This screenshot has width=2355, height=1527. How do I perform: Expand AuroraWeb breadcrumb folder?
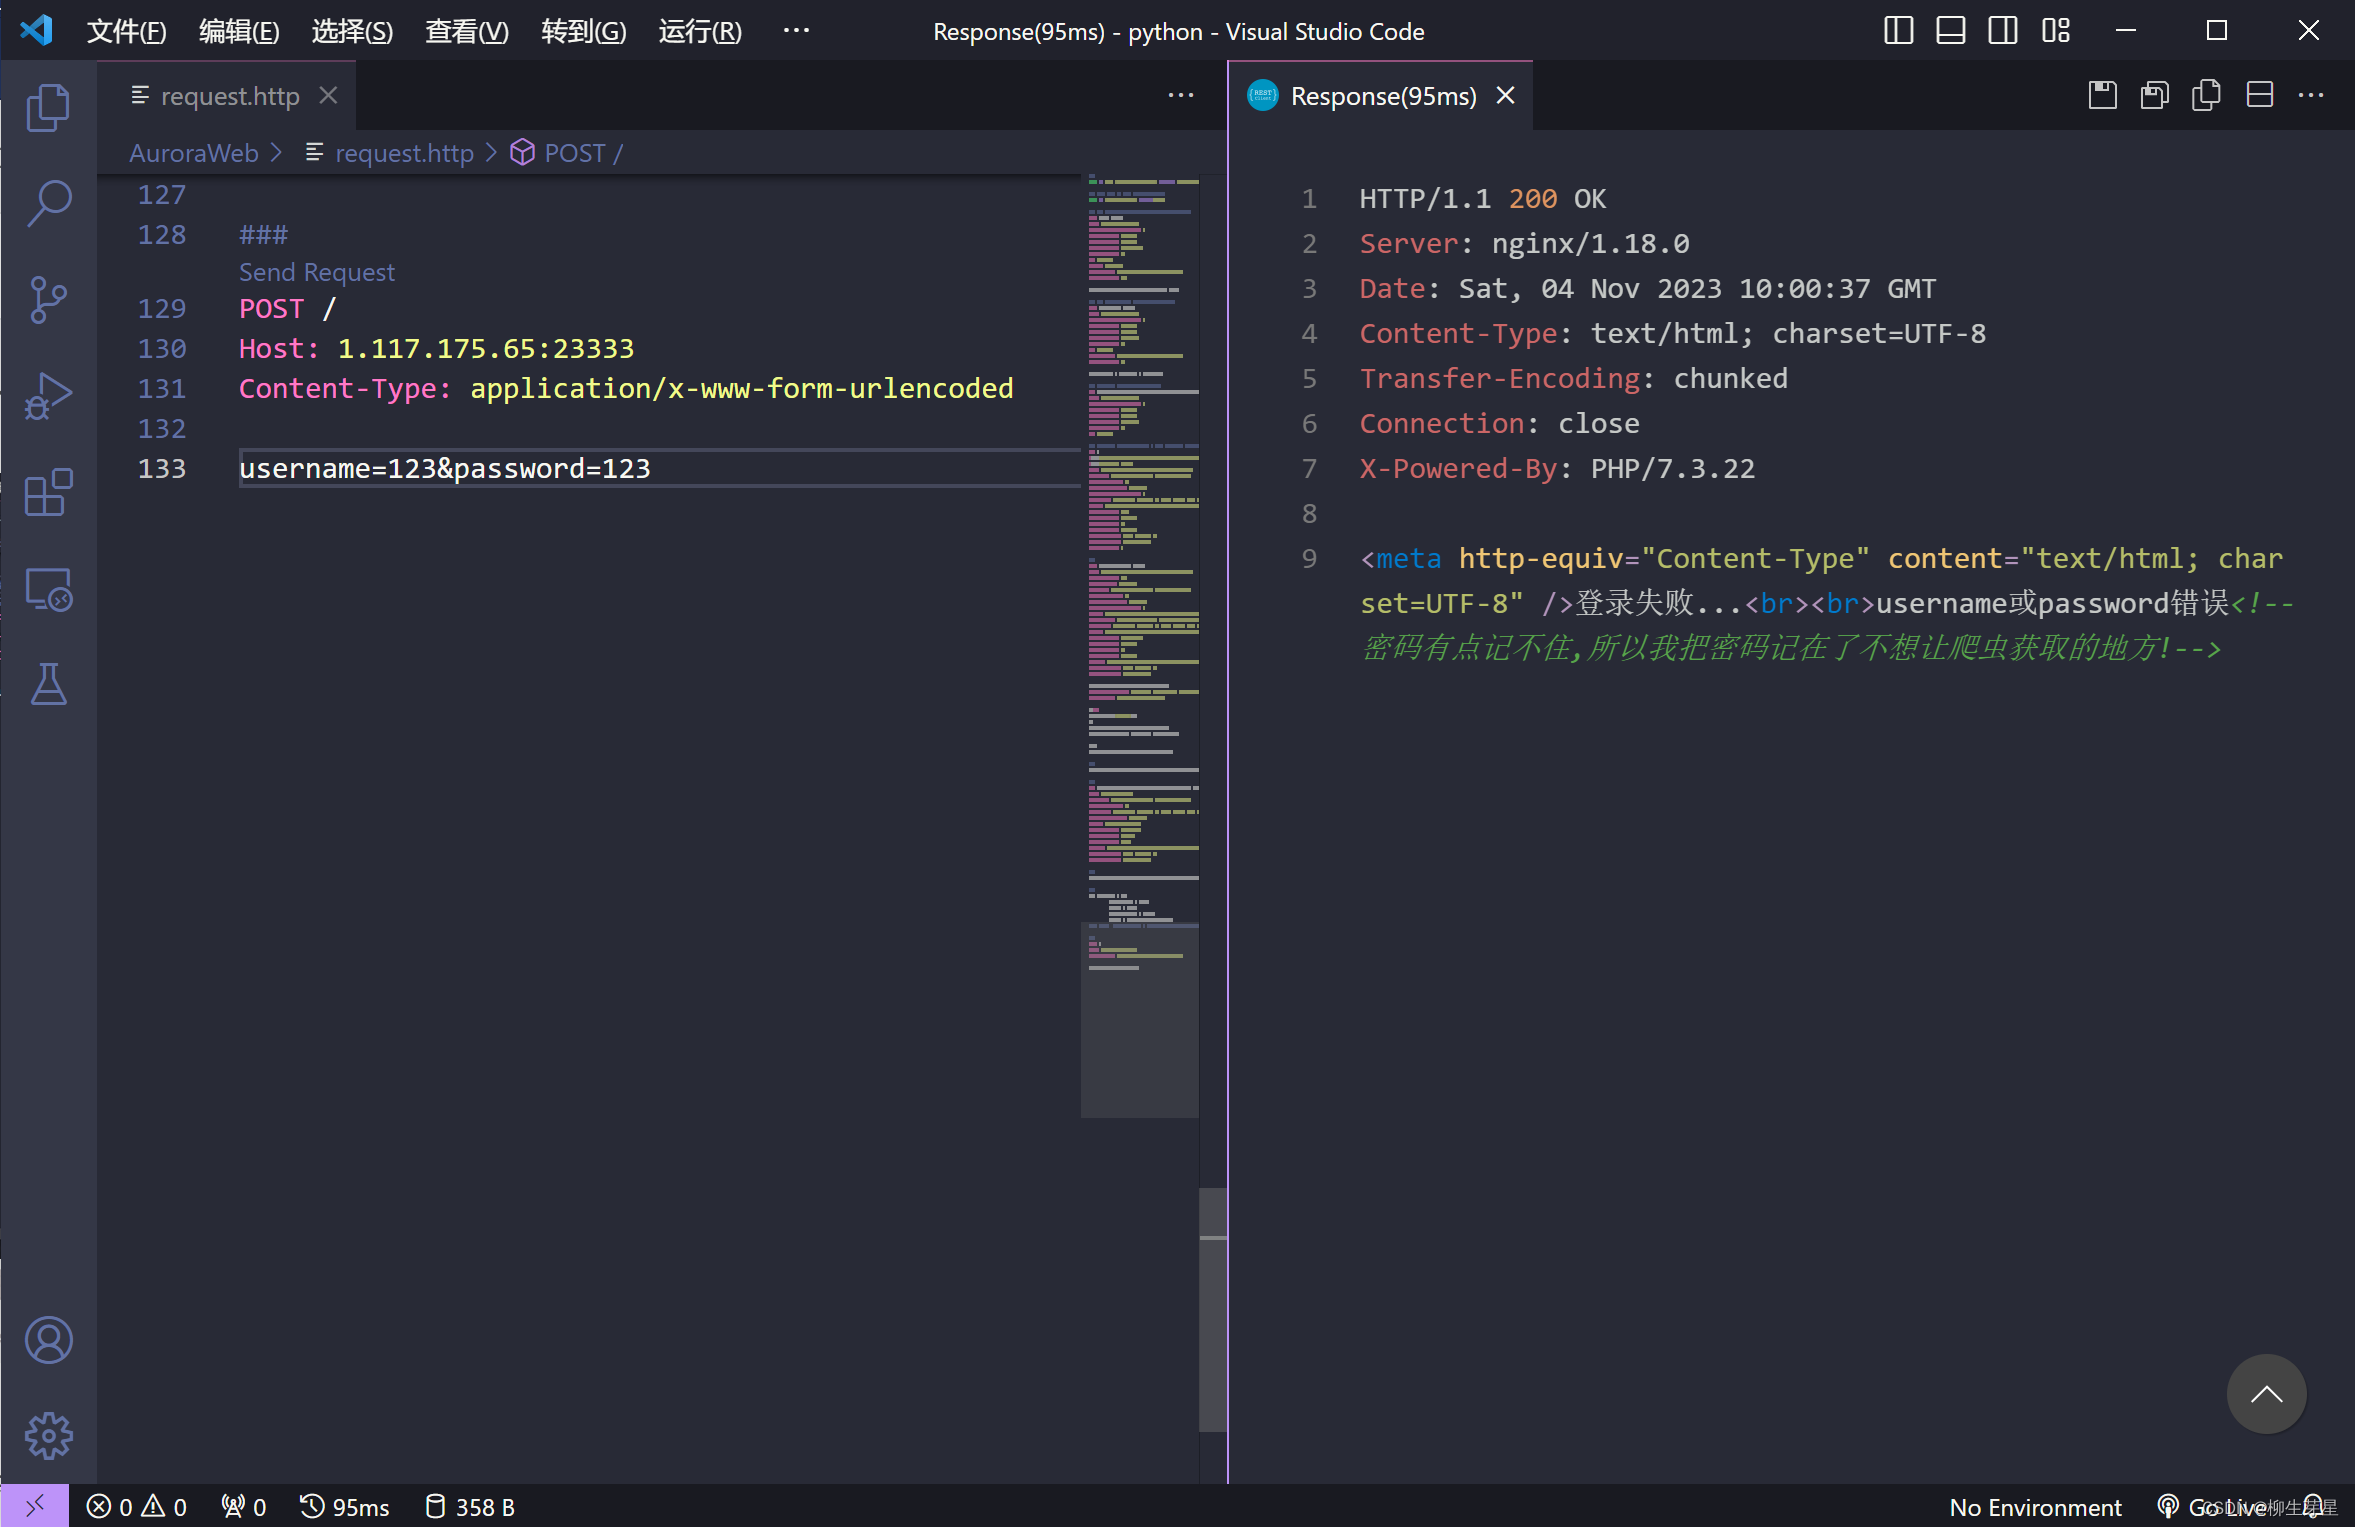(x=194, y=153)
